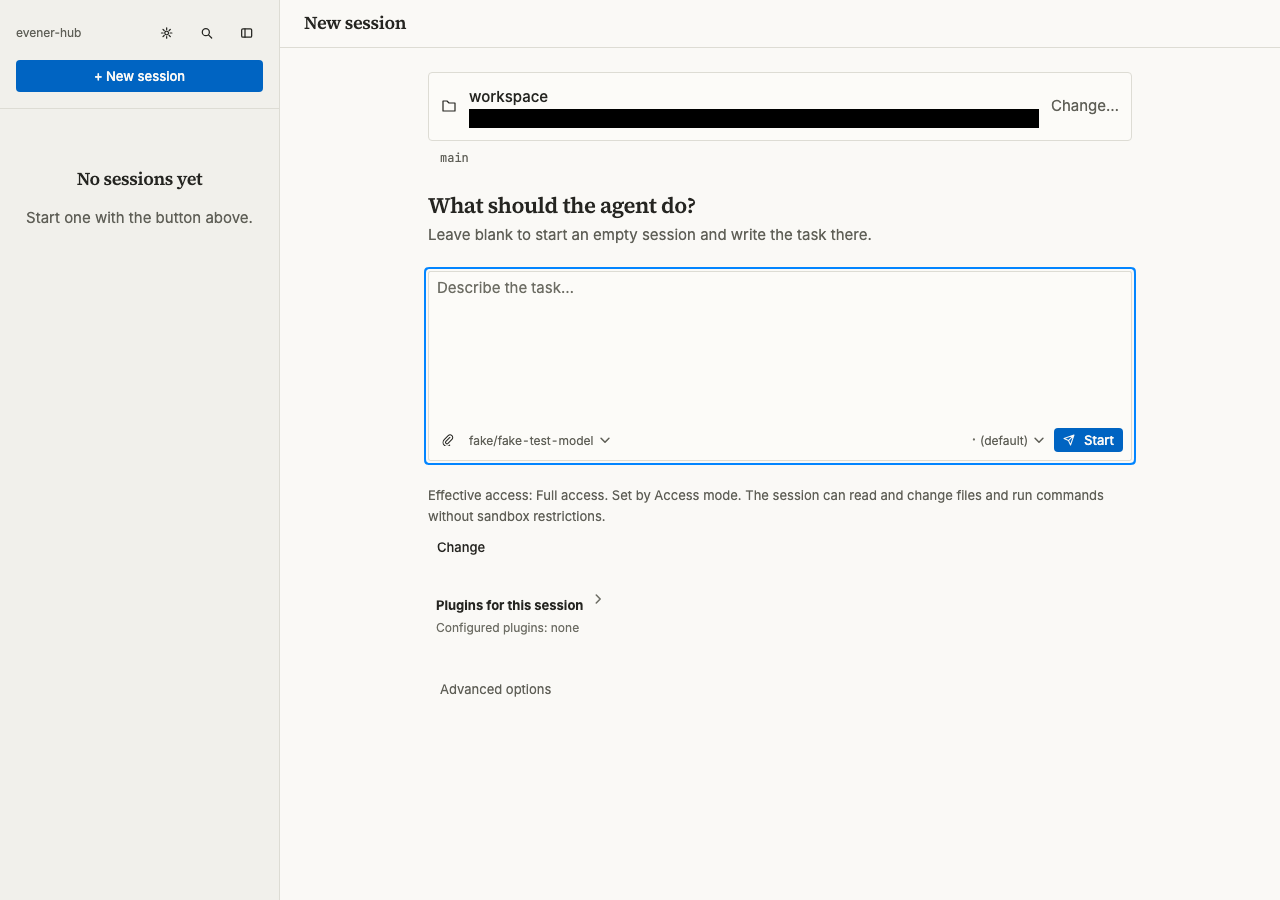The image size is (1280, 900).
Task: Open the (default) options dropdown
Action: tap(1008, 440)
